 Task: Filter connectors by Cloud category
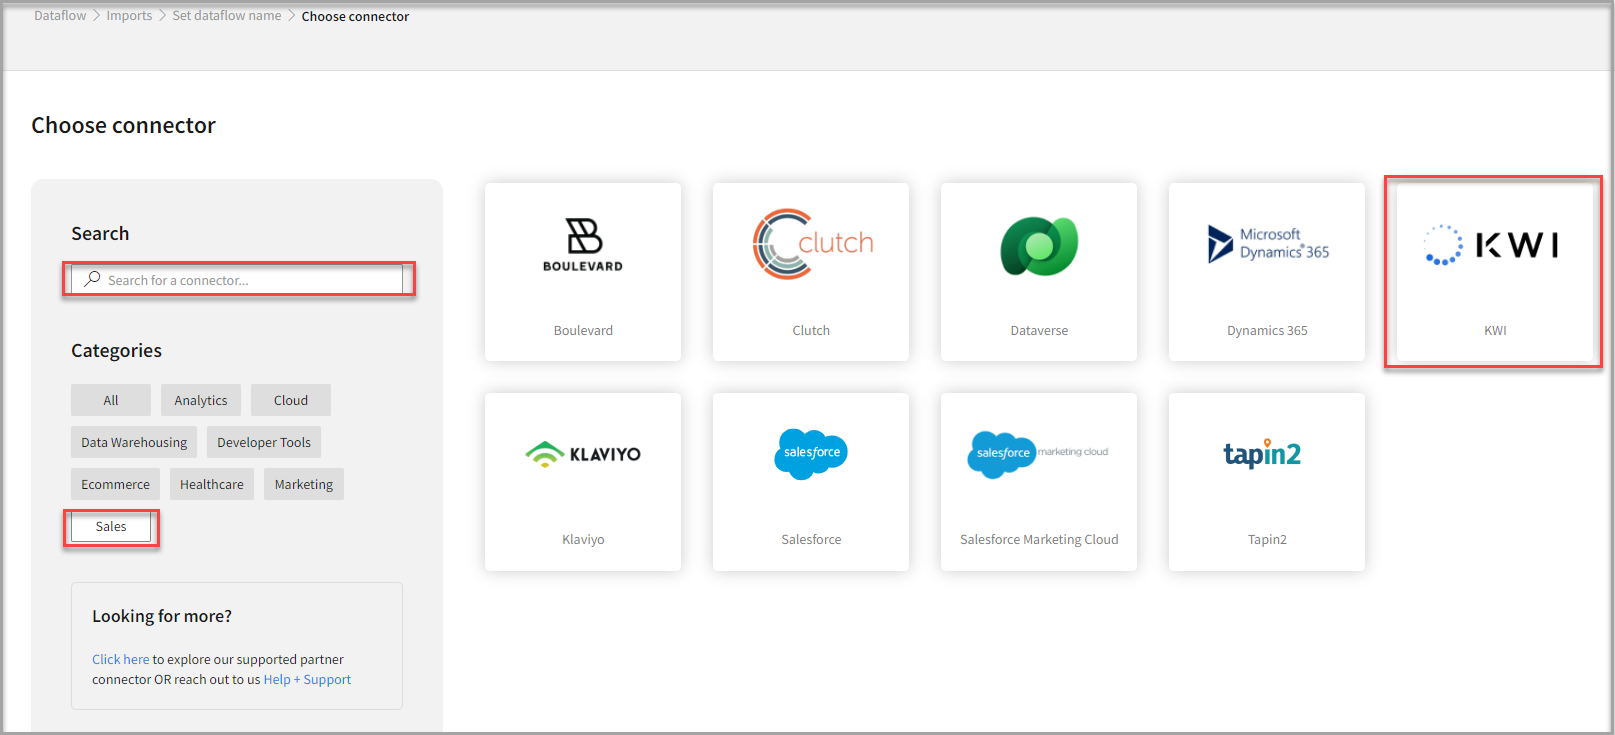point(291,400)
